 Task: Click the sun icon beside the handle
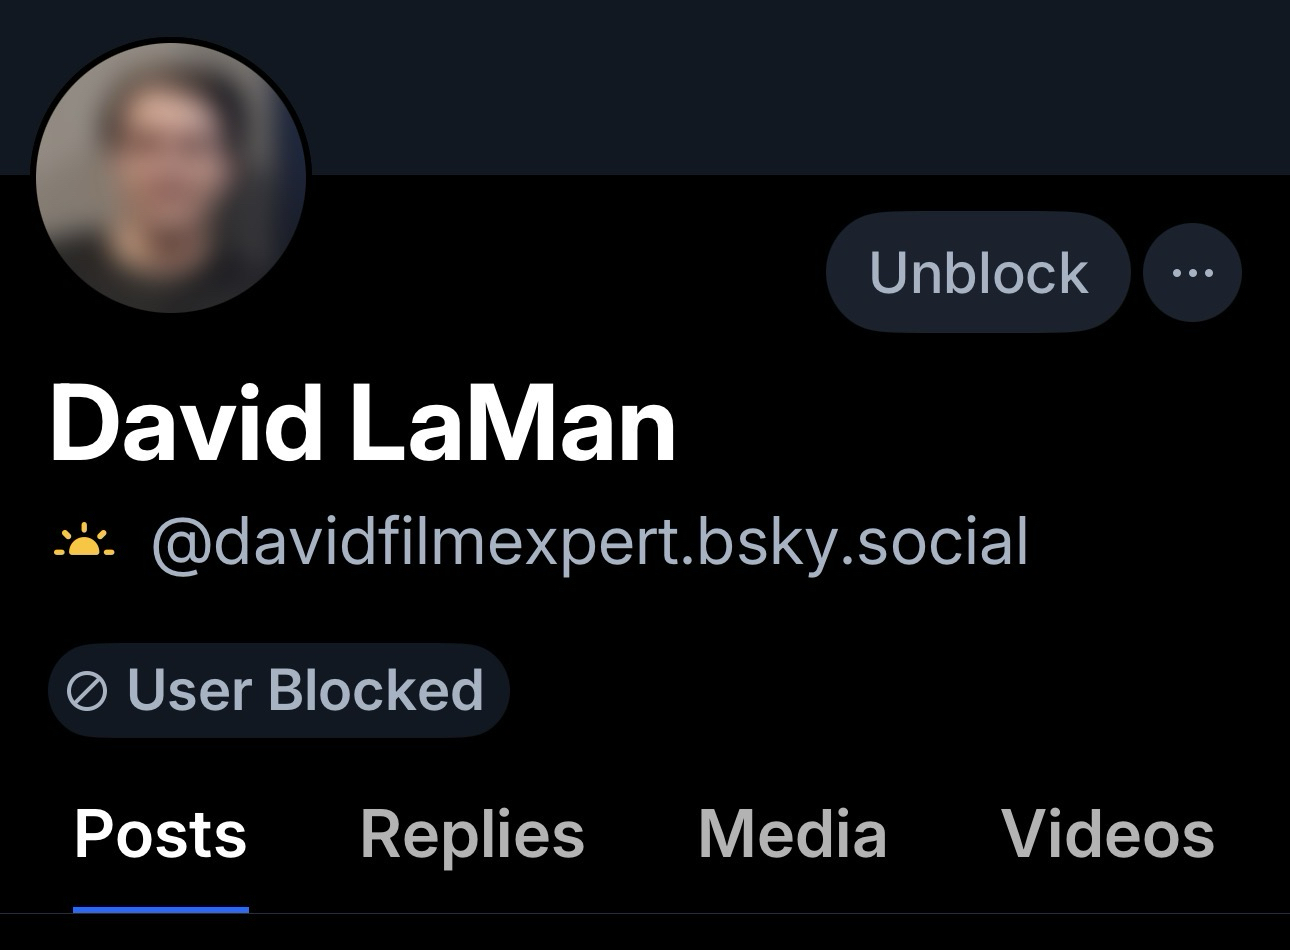click(85, 541)
